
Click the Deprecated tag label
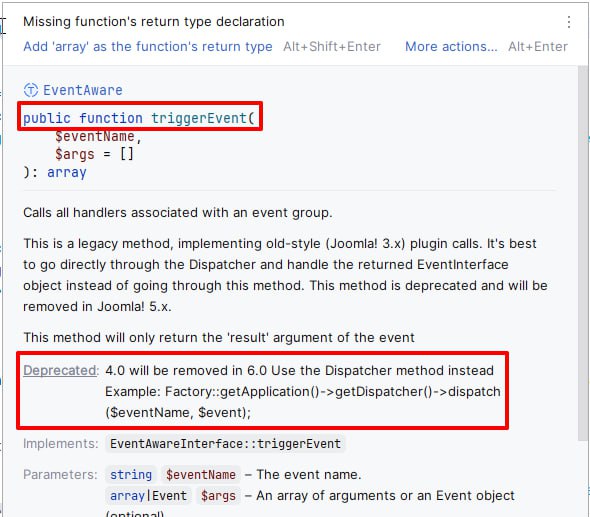point(60,371)
